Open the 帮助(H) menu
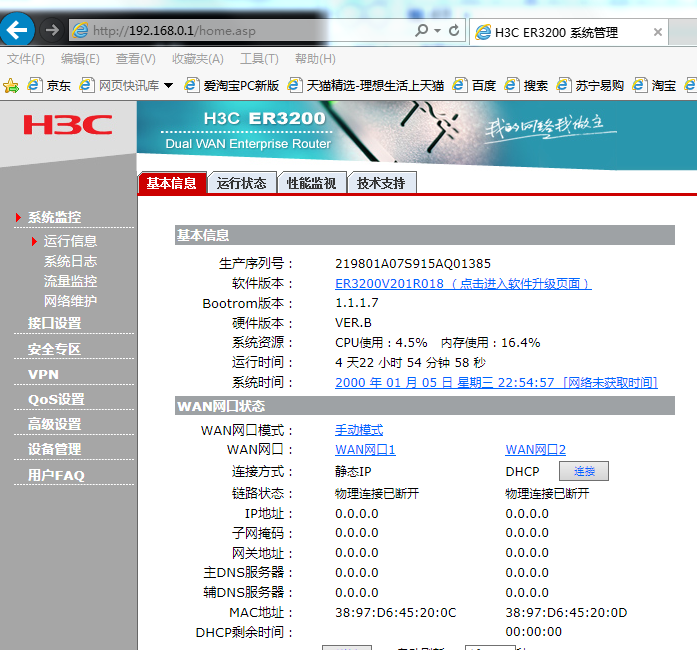 coord(315,59)
